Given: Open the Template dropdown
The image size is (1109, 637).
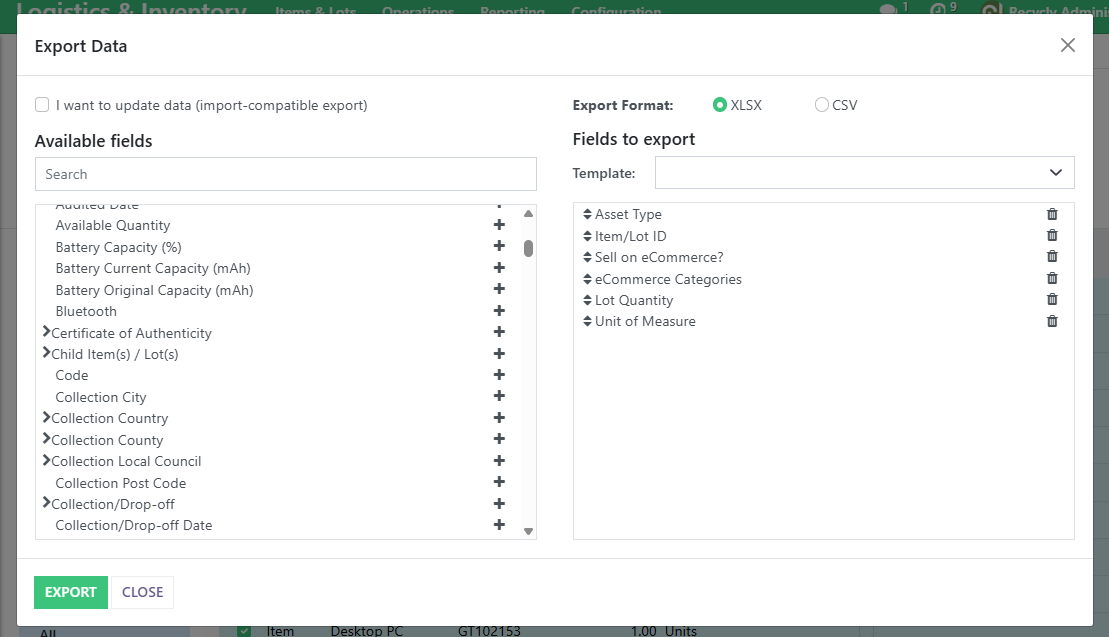Looking at the screenshot, I should (x=864, y=172).
